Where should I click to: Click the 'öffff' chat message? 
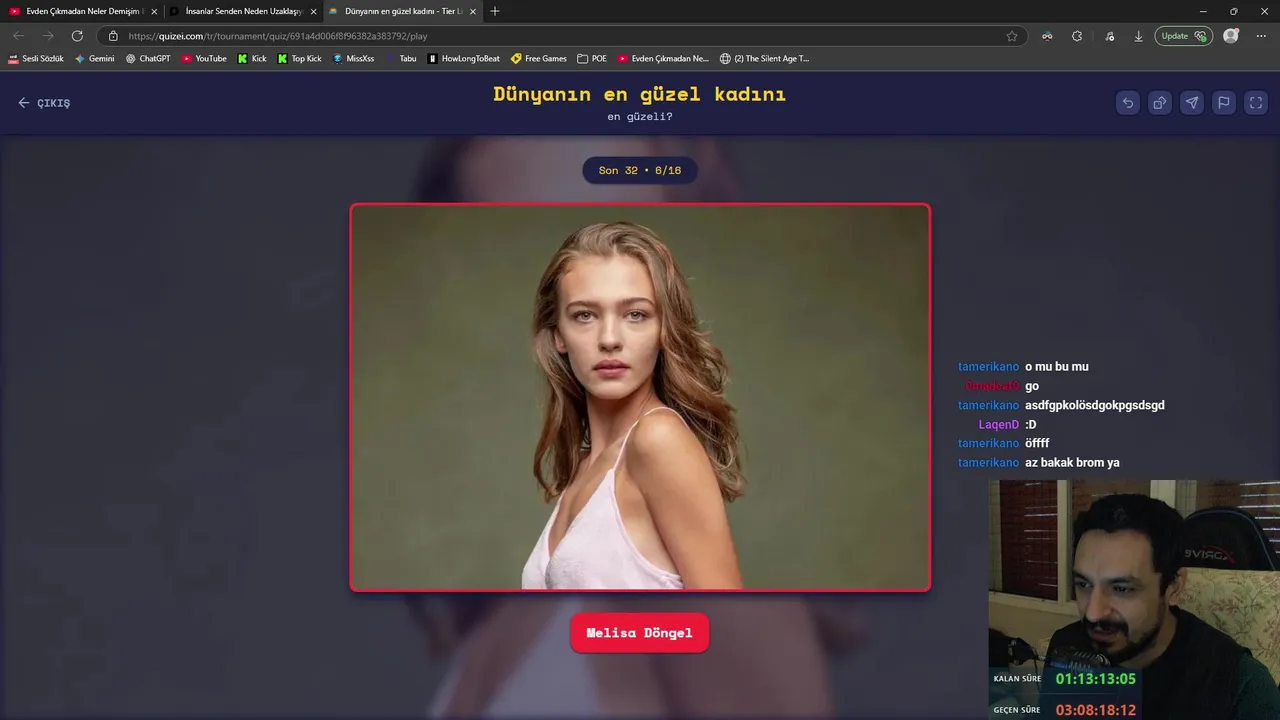(x=1037, y=443)
